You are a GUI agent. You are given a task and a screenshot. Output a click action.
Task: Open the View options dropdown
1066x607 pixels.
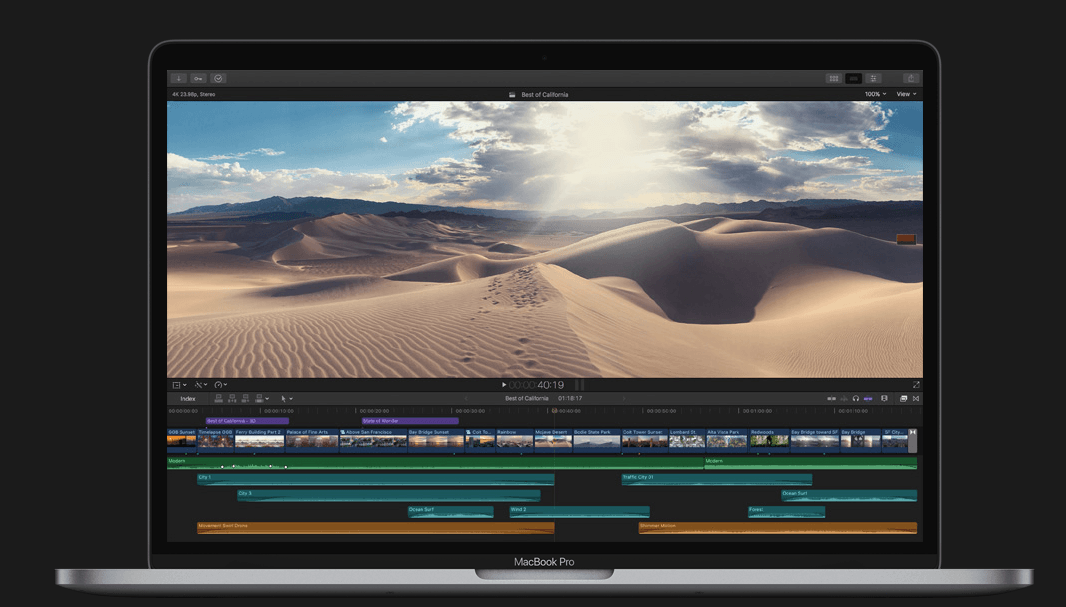(x=906, y=94)
